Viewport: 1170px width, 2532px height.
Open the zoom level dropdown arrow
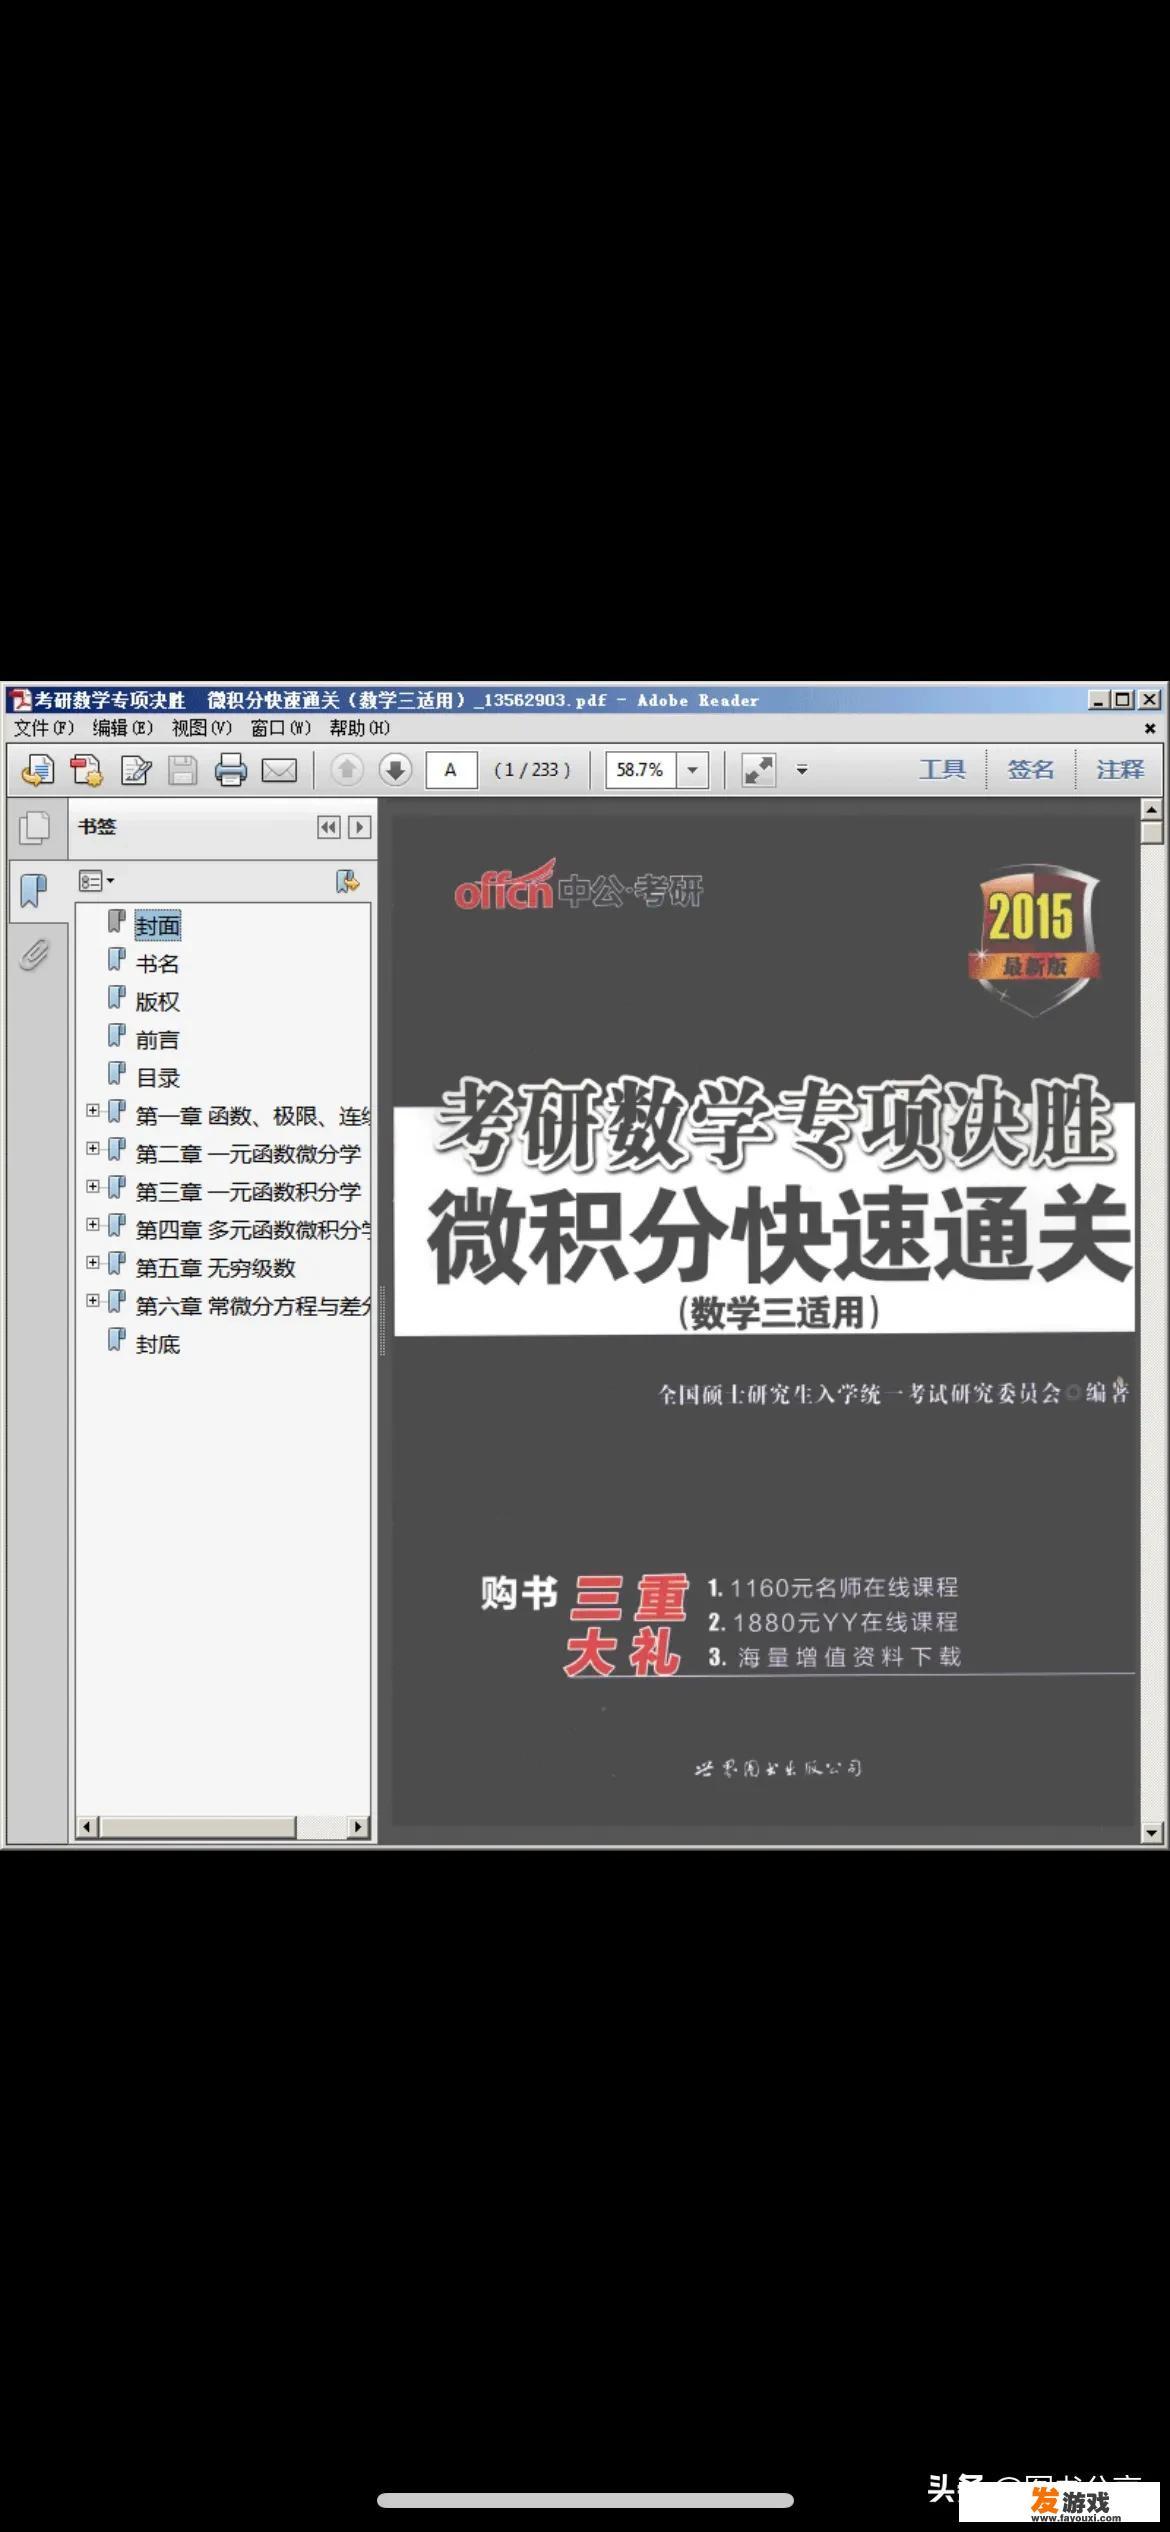[692, 770]
